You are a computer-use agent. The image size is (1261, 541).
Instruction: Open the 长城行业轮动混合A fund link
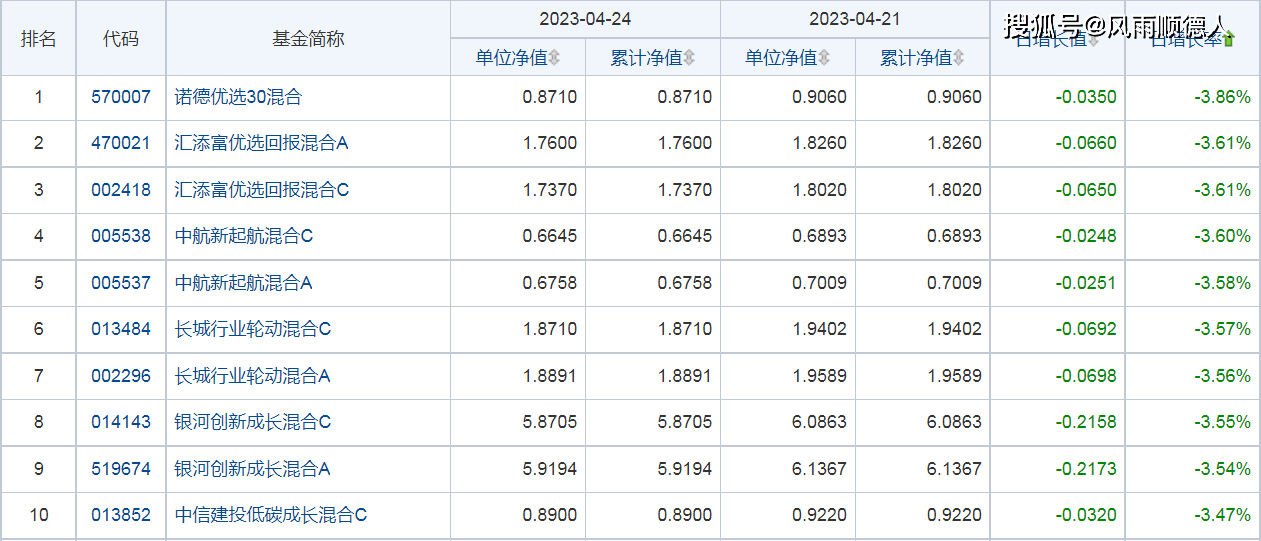point(253,376)
